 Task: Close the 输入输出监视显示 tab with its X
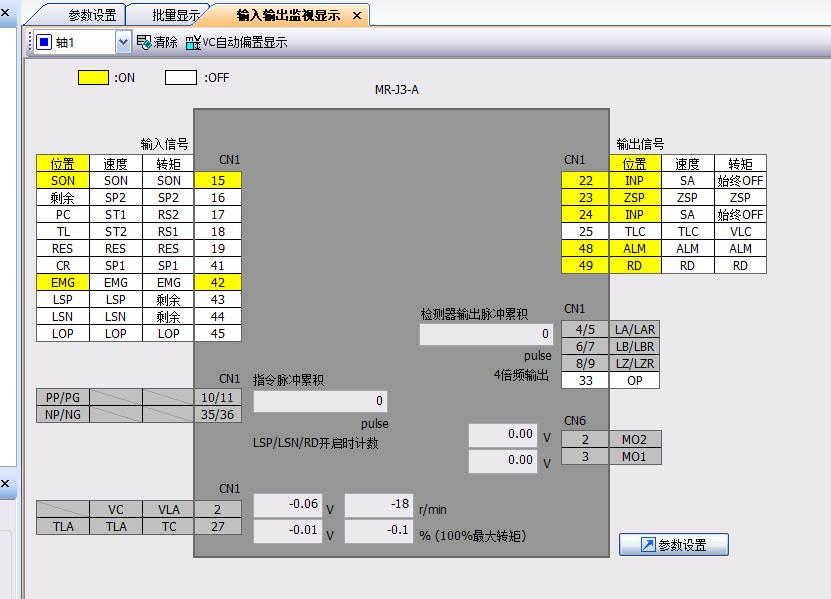click(x=355, y=16)
